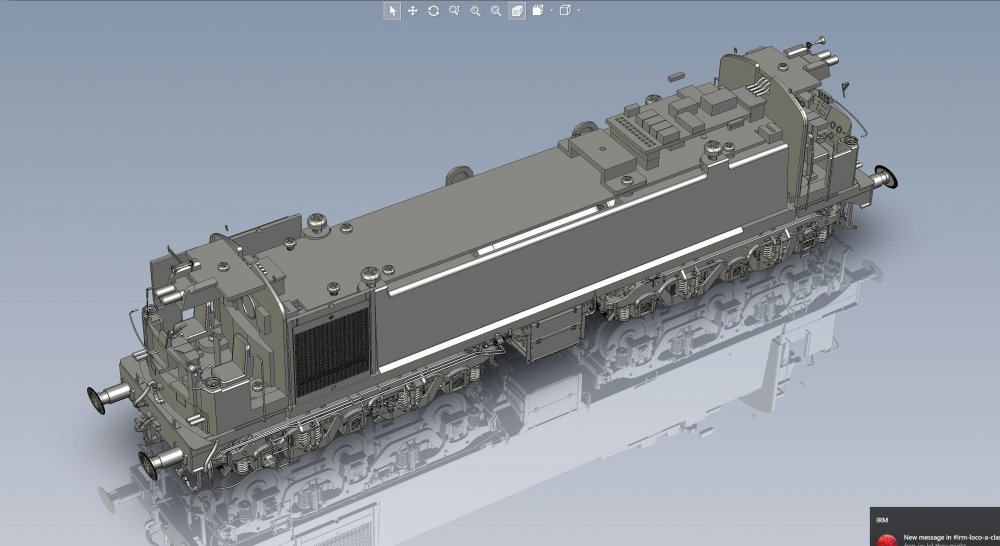Click the wireframe box view icon

click(x=565, y=10)
